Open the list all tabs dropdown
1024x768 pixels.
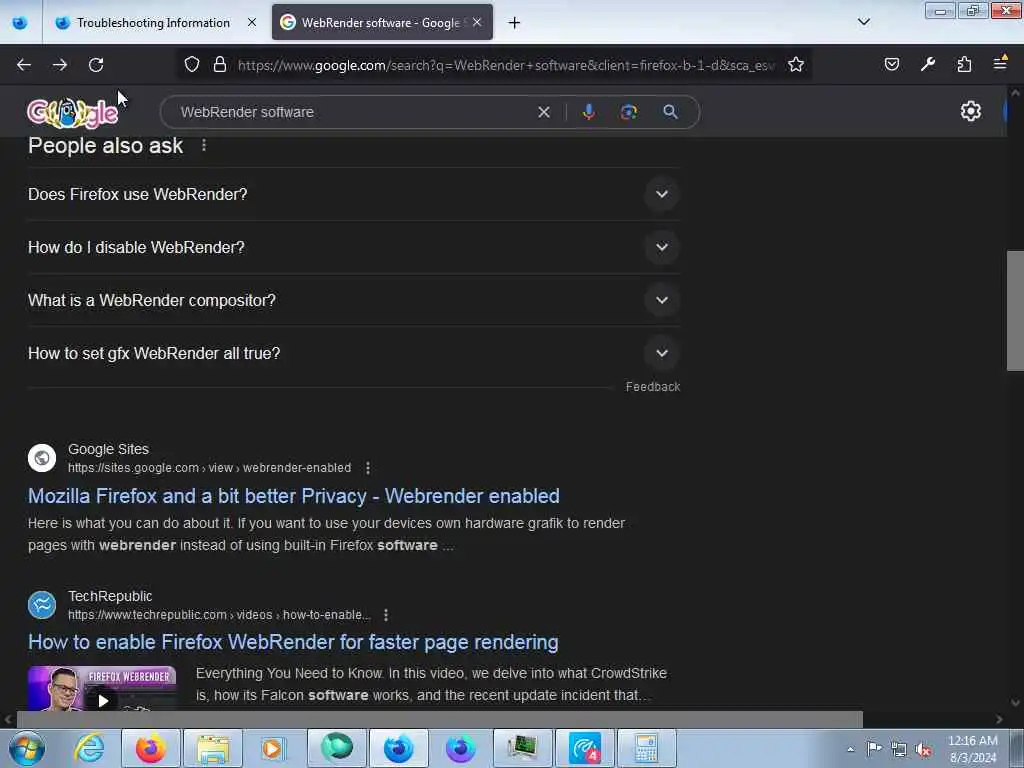(x=863, y=22)
